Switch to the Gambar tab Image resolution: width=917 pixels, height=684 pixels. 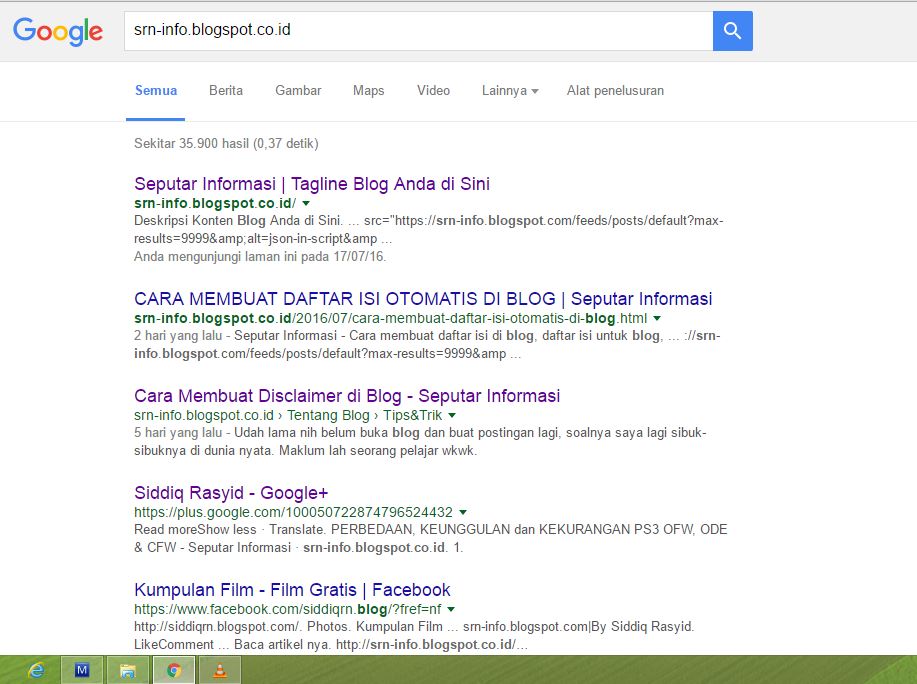coord(298,91)
